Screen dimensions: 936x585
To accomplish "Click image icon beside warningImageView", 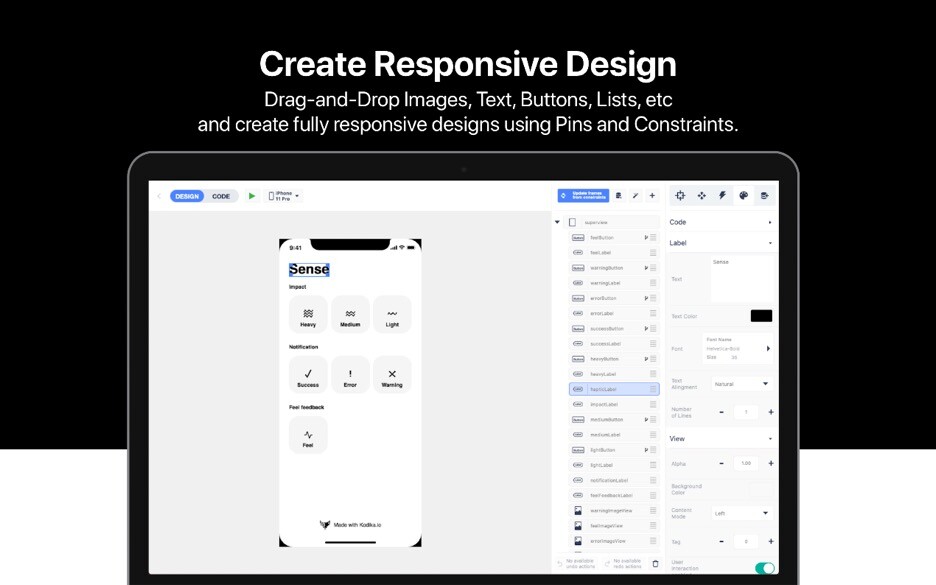I will coord(578,511).
